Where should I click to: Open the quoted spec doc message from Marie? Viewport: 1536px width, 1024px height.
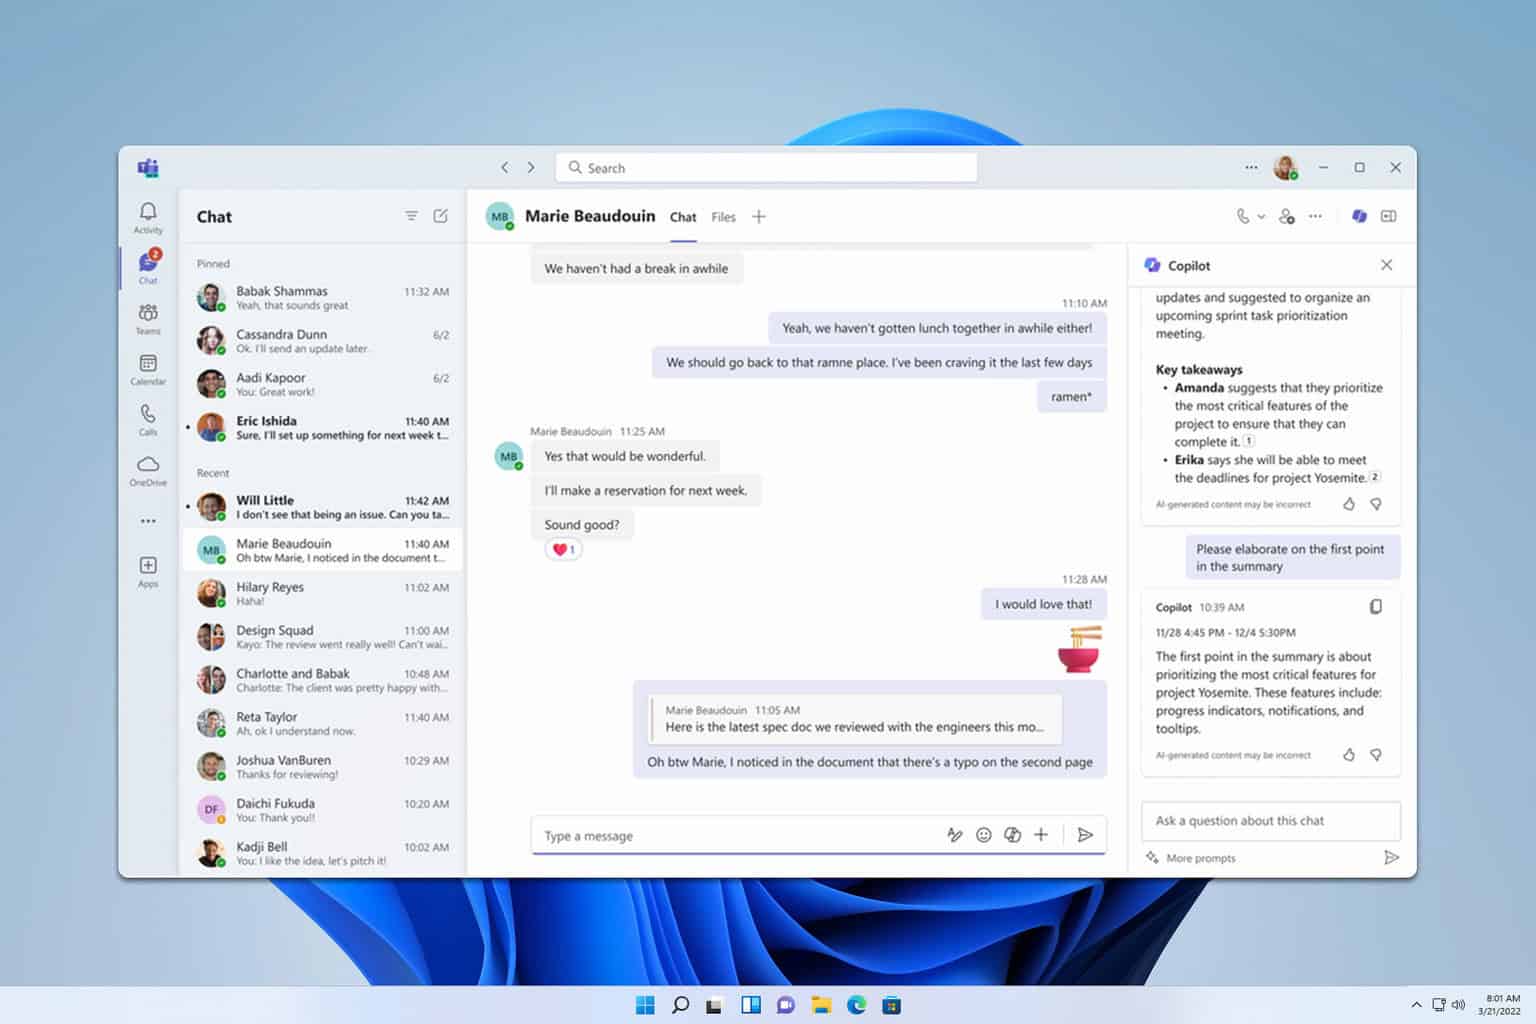[x=855, y=719]
